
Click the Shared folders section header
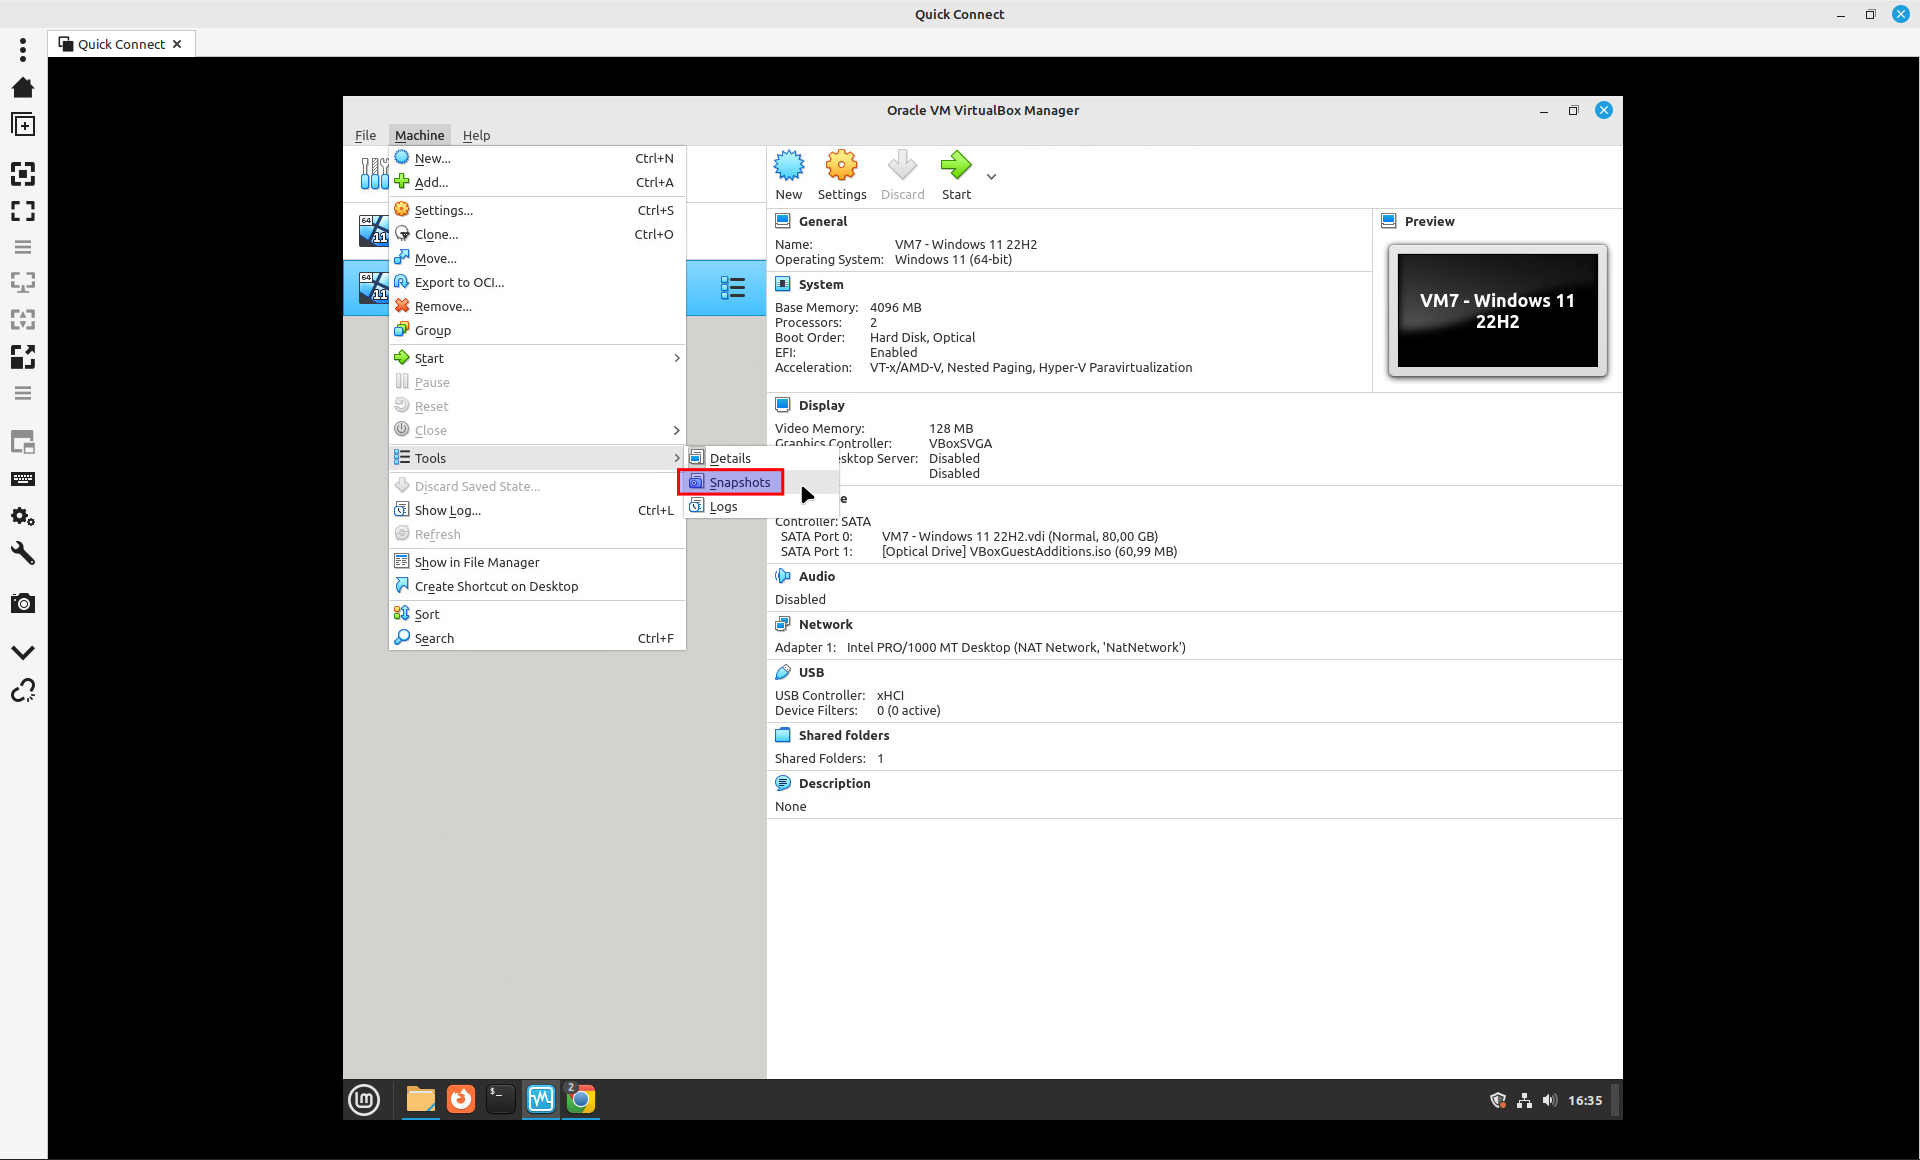843,735
